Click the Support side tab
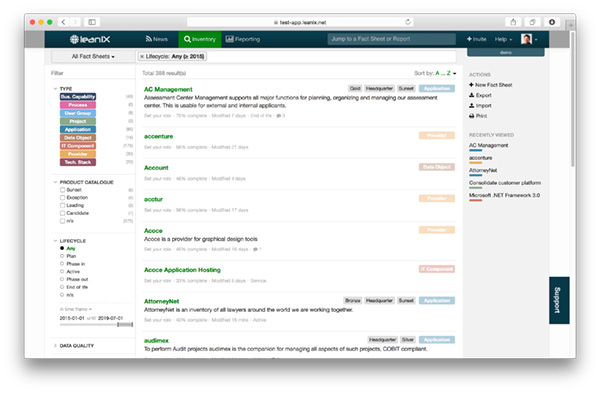The height and width of the screenshot is (393, 600). [x=559, y=300]
